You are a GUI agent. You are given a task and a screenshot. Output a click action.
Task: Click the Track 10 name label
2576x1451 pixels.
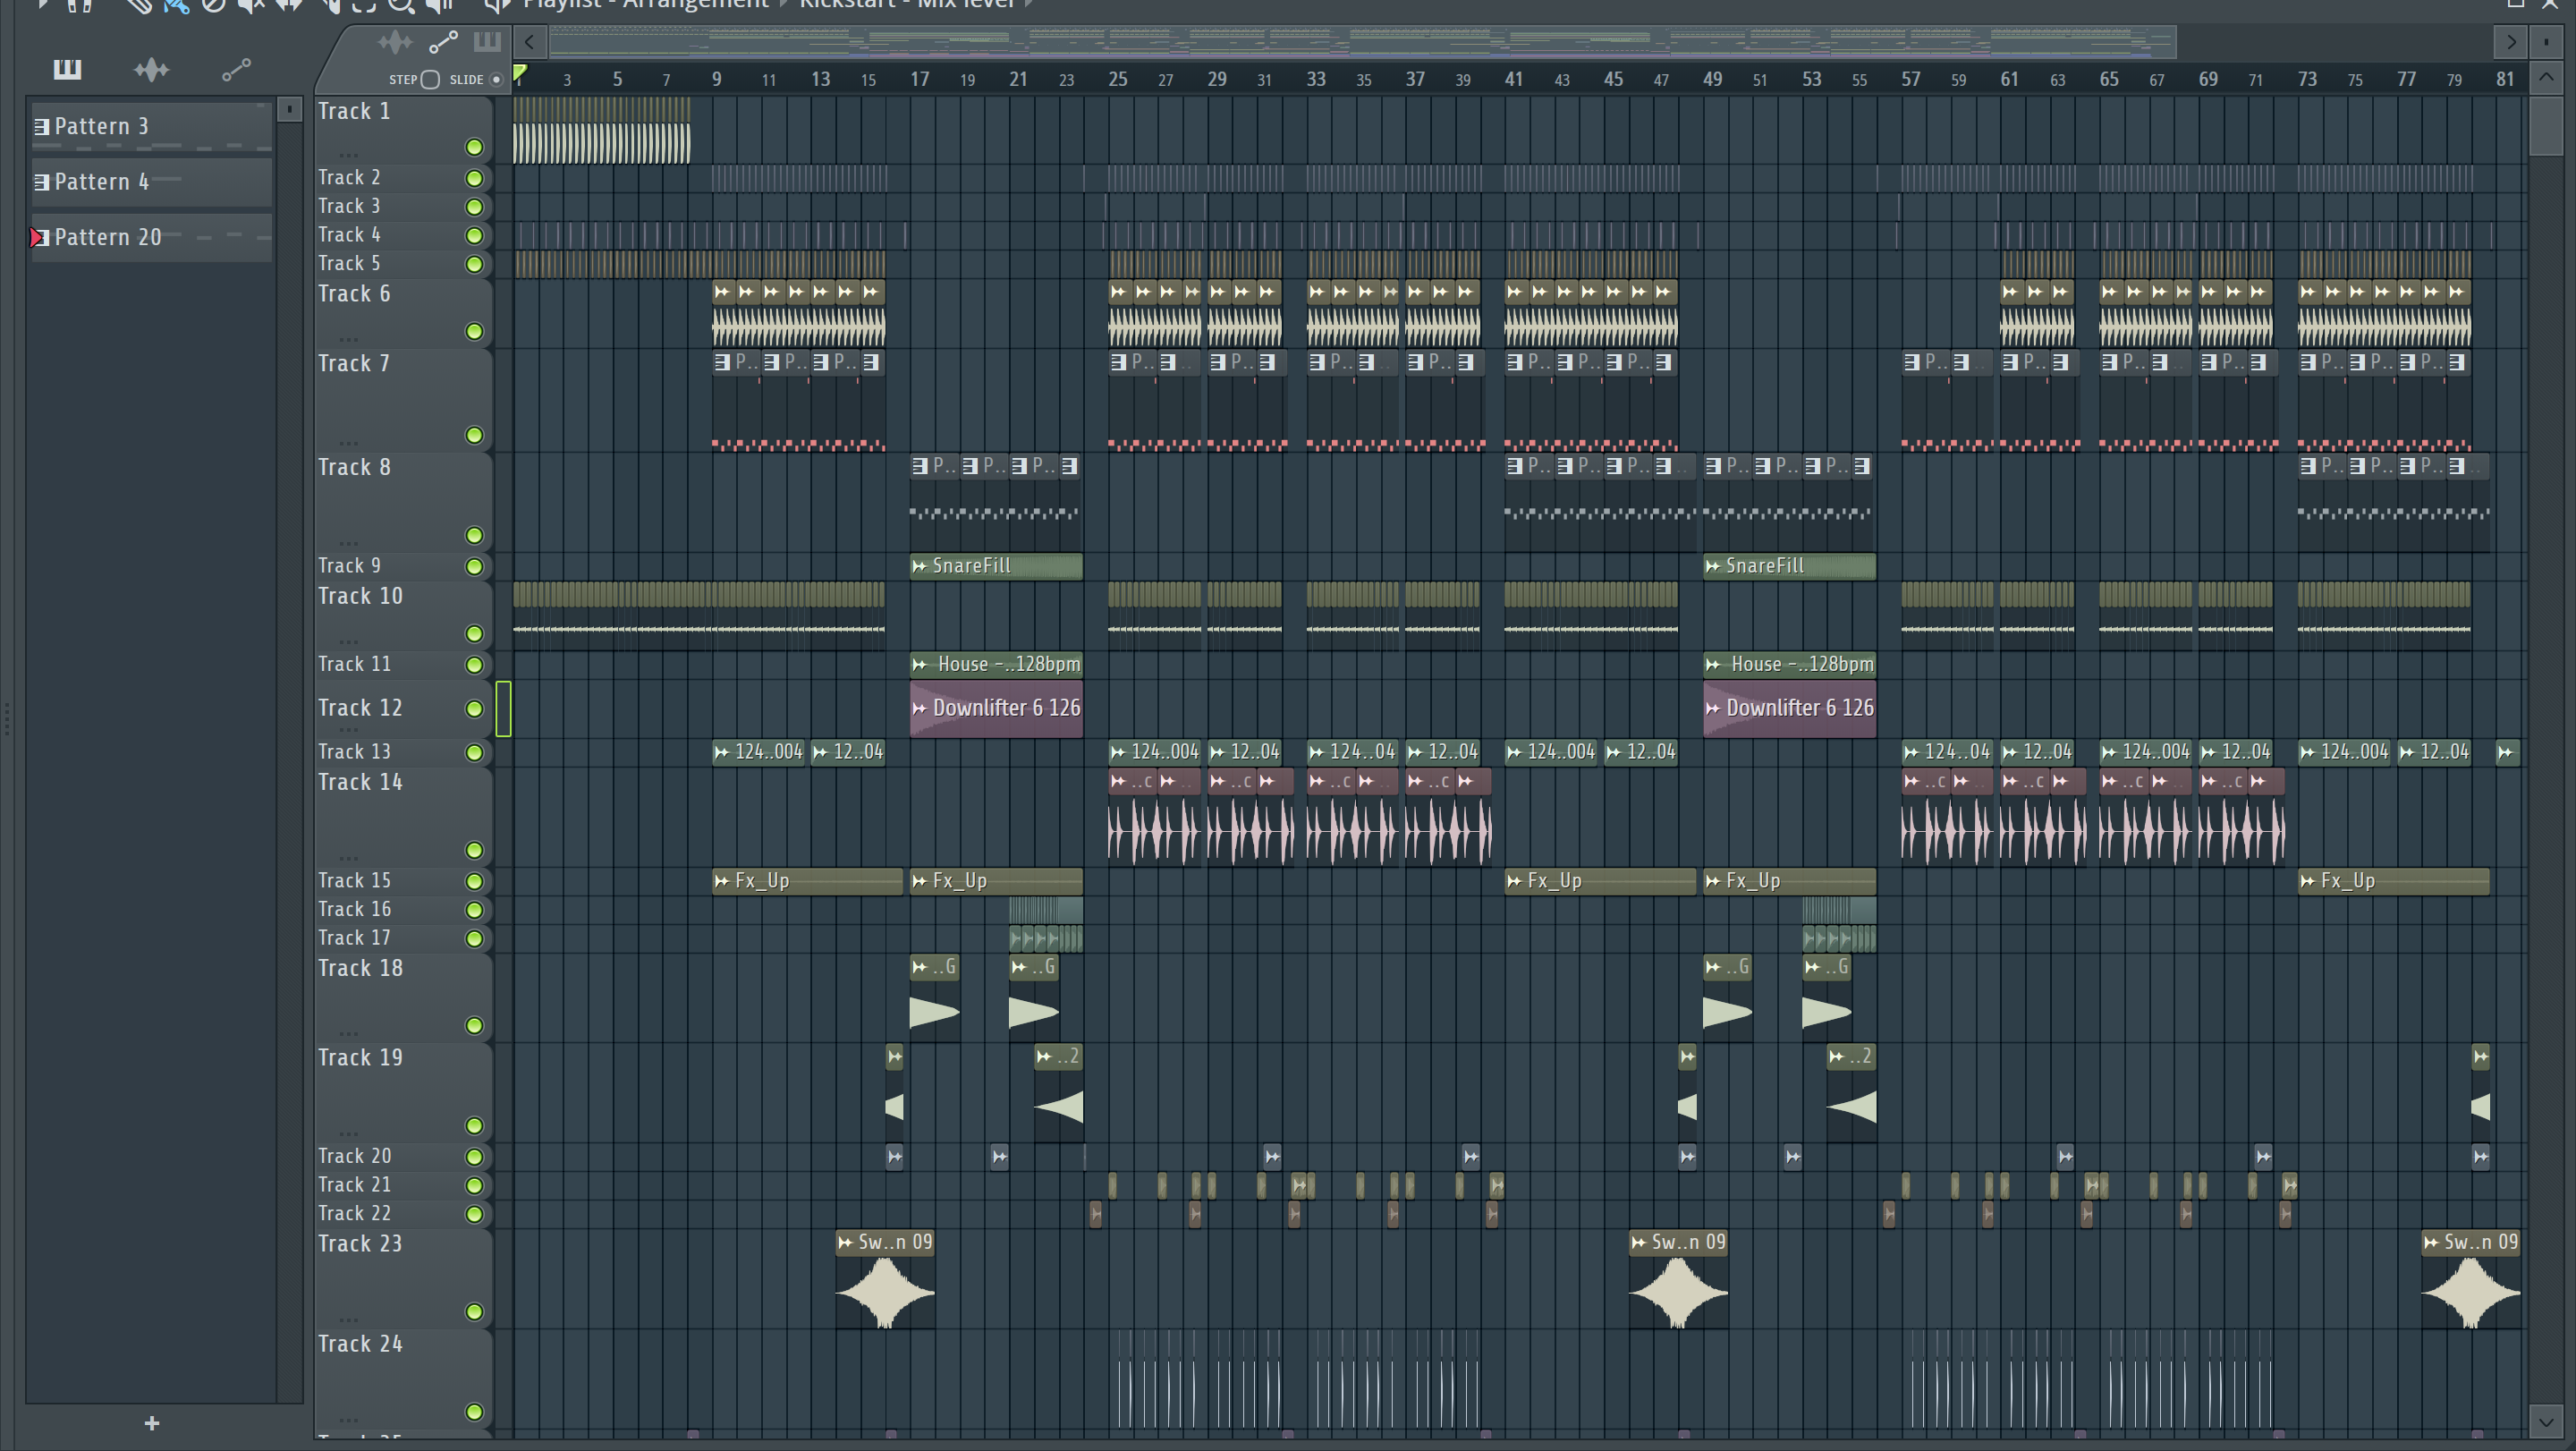coord(360,596)
